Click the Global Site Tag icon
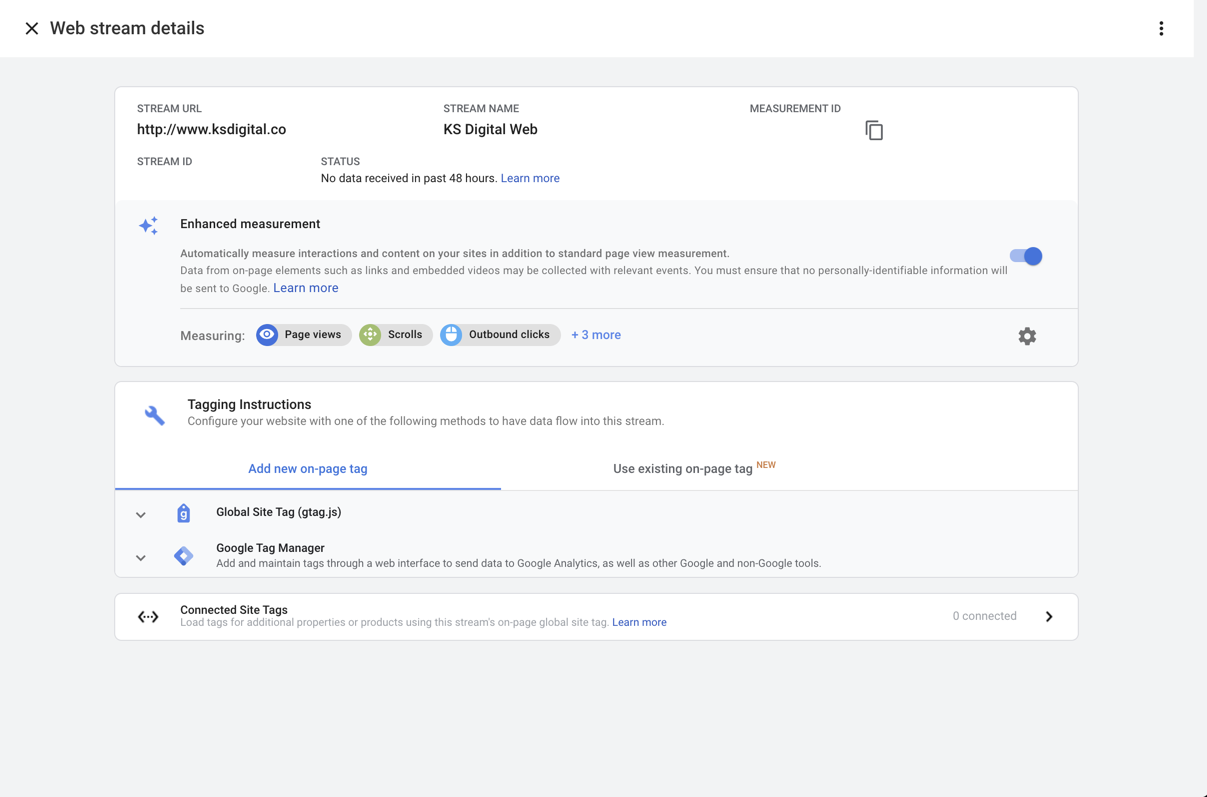Screen dimensions: 1207x797 (x=184, y=513)
